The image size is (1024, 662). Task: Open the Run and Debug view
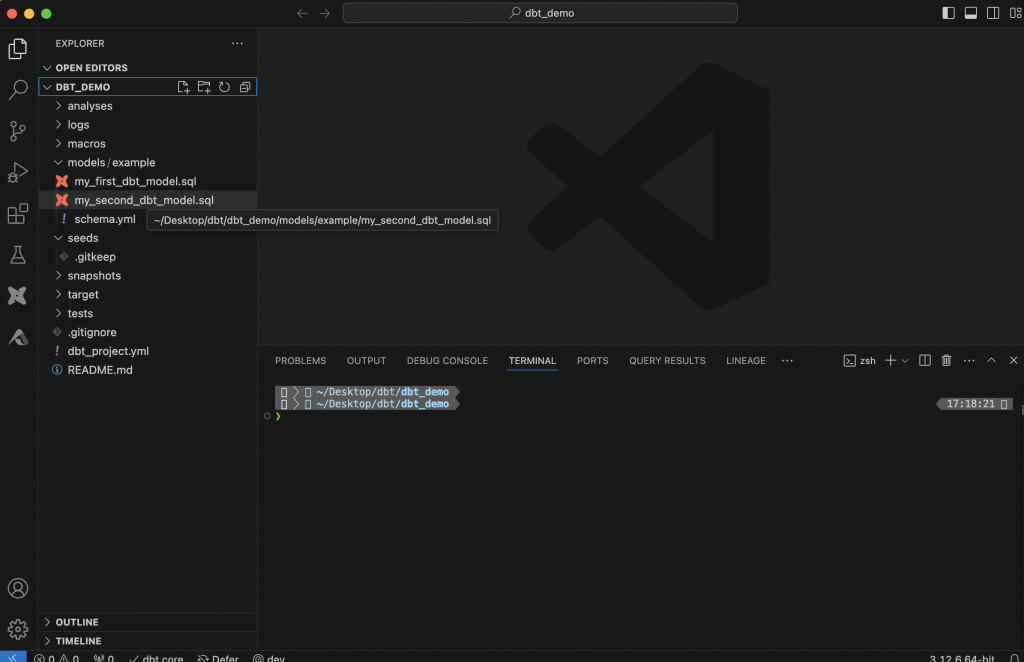[18, 172]
